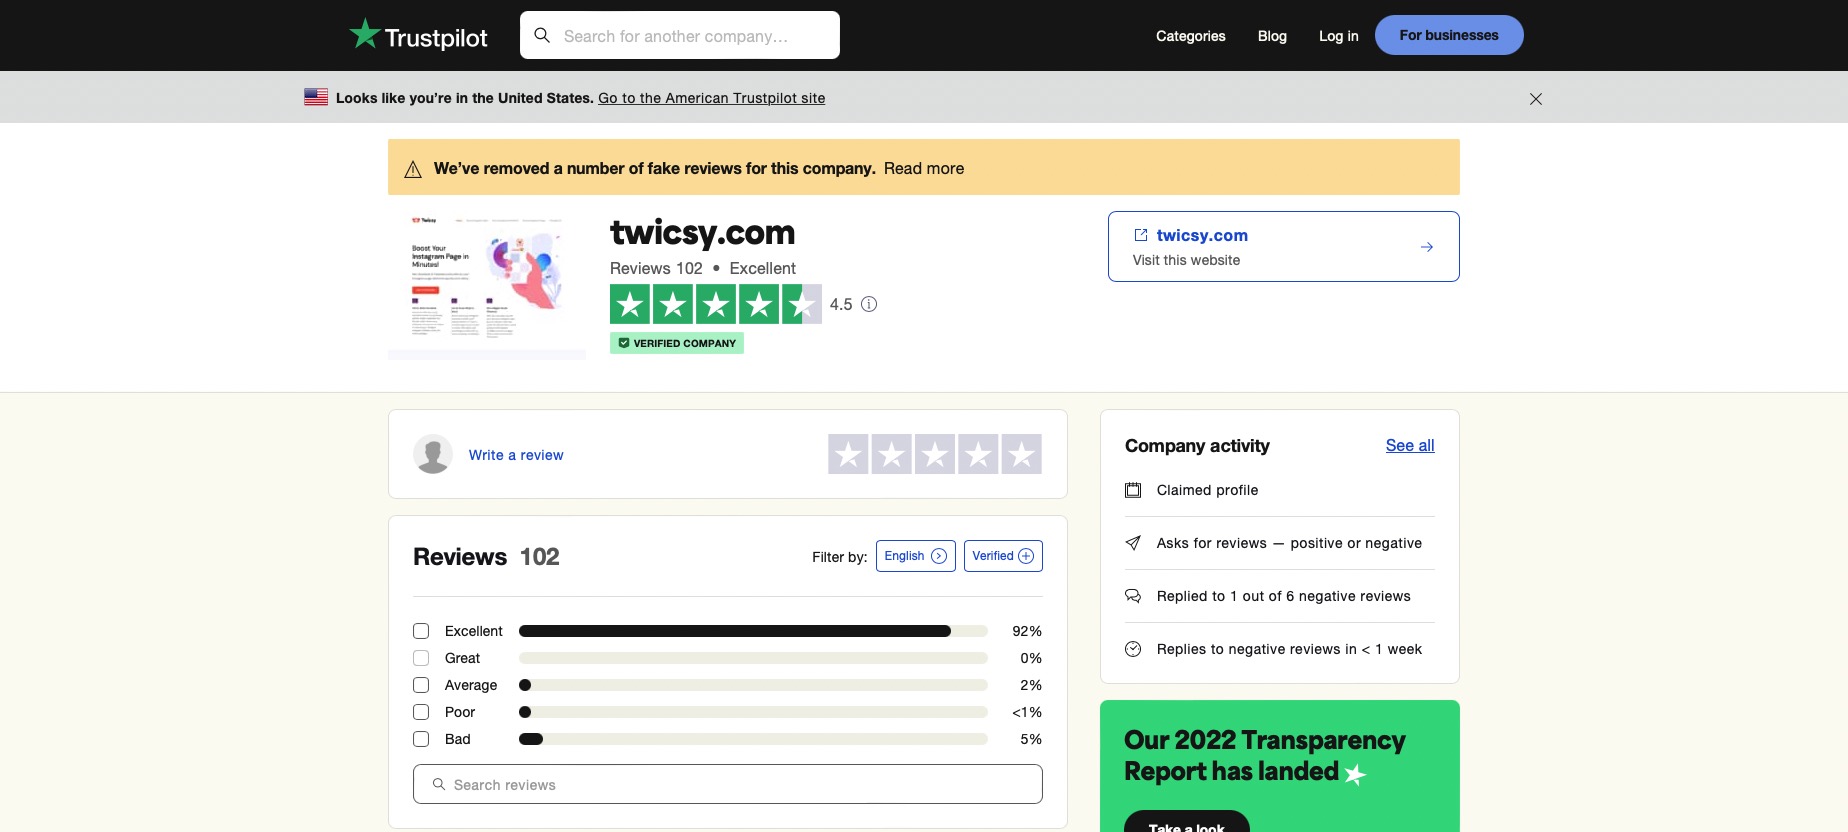Click the warning triangle icon in banner

pos(413,169)
